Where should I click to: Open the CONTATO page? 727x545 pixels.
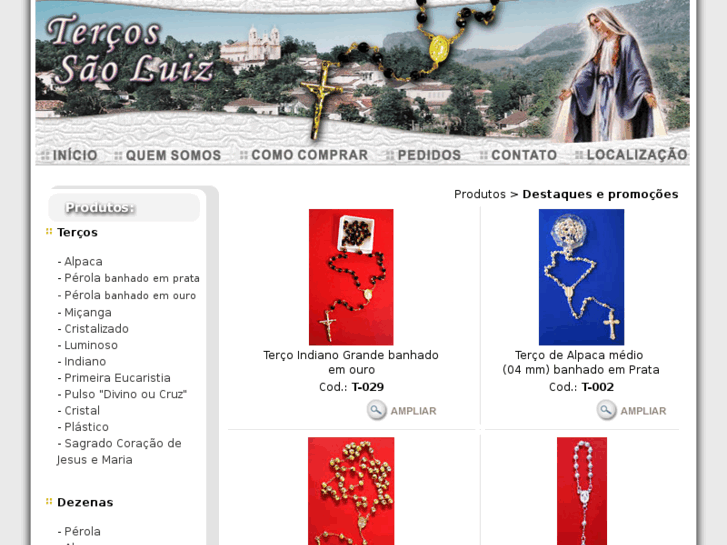[x=518, y=155]
